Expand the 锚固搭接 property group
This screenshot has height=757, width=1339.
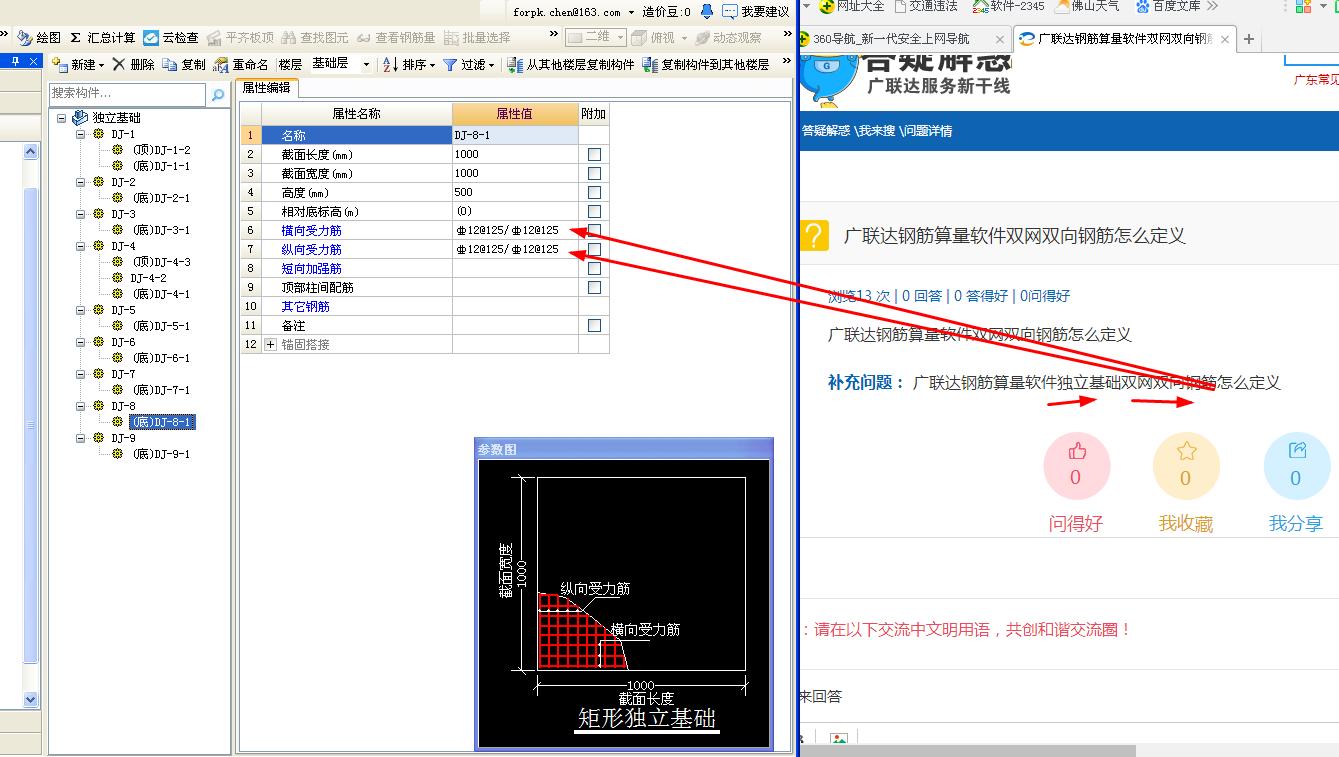pos(270,344)
